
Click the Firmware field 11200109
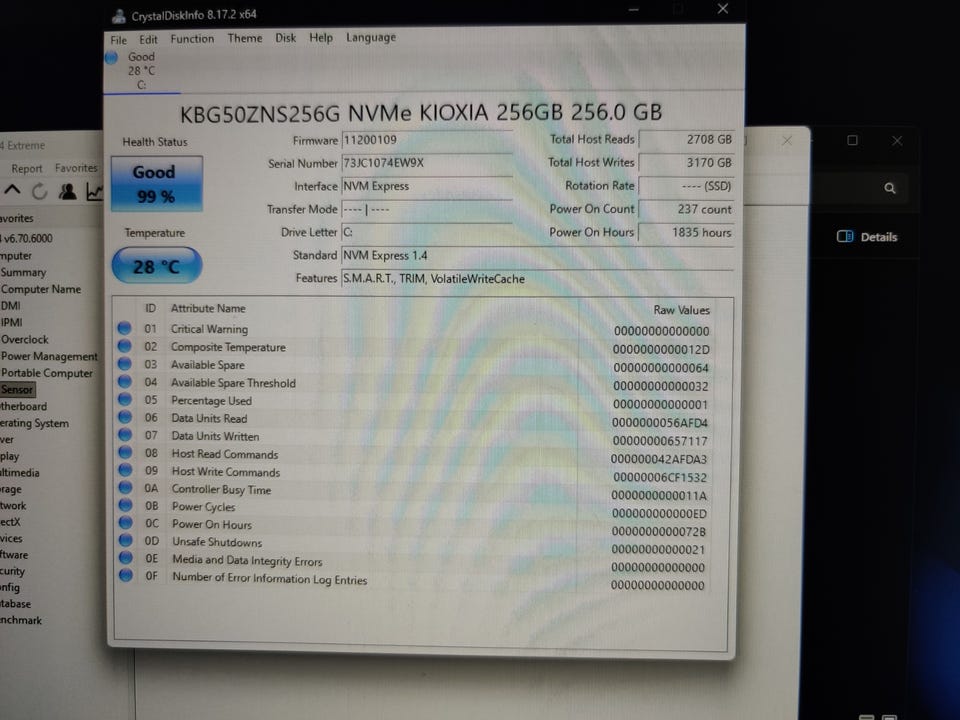tap(427, 140)
